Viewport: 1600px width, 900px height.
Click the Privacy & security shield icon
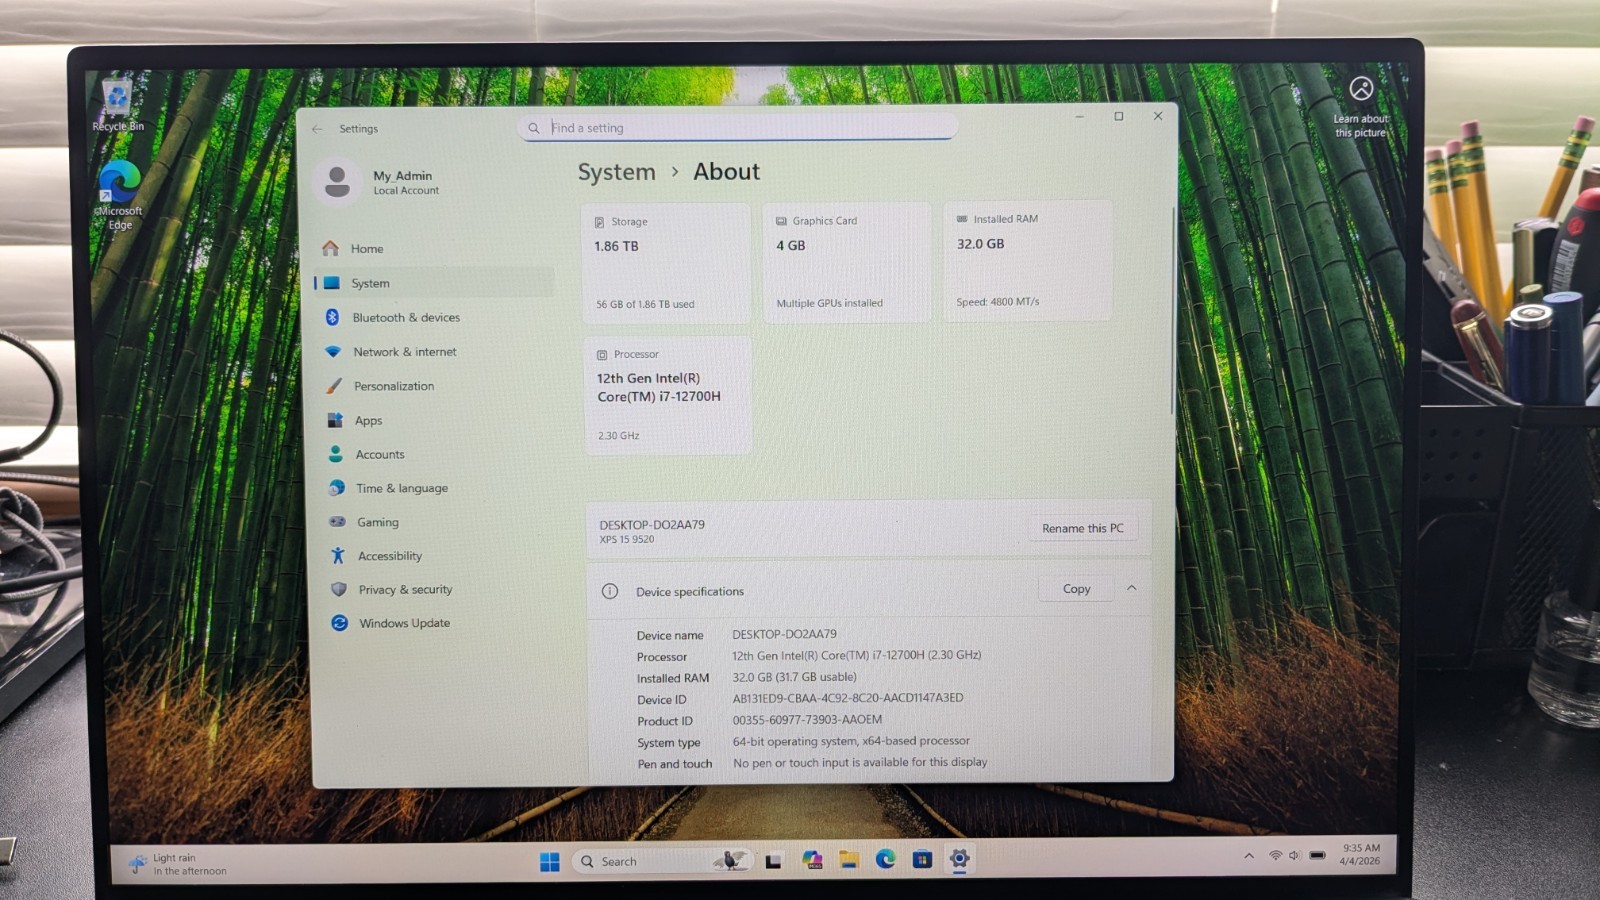[339, 590]
